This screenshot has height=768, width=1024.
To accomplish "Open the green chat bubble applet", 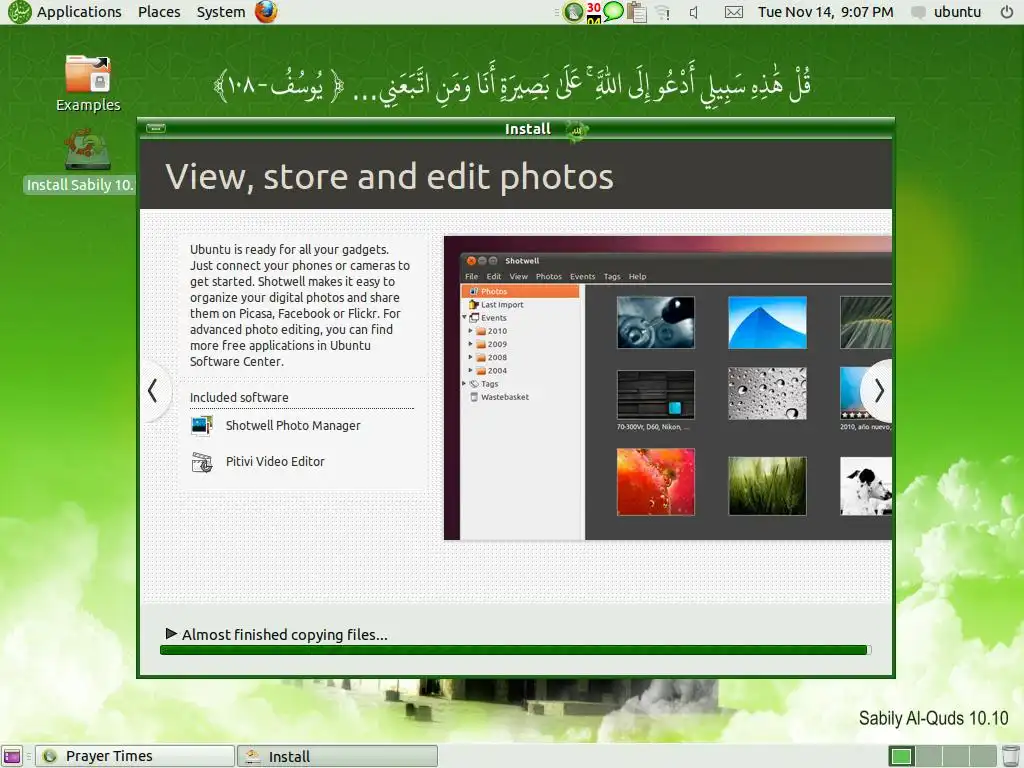I will tap(613, 11).
